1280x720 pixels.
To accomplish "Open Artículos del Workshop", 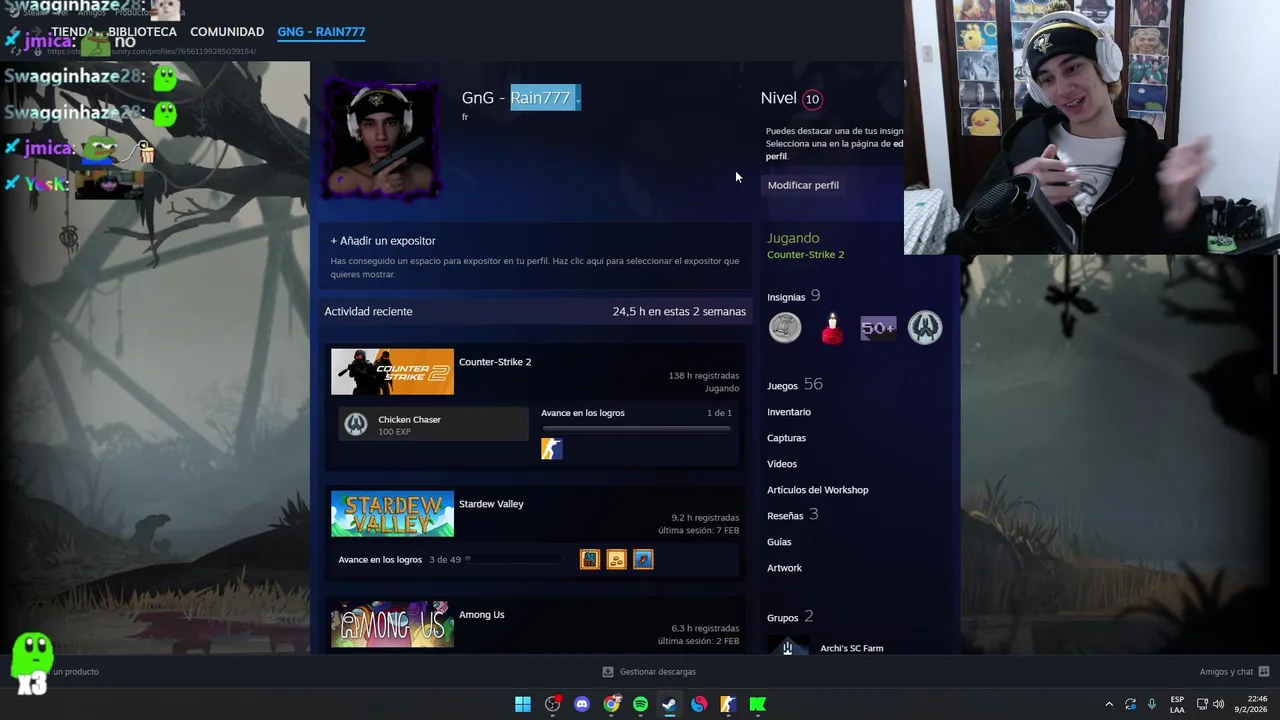I will click(x=817, y=490).
